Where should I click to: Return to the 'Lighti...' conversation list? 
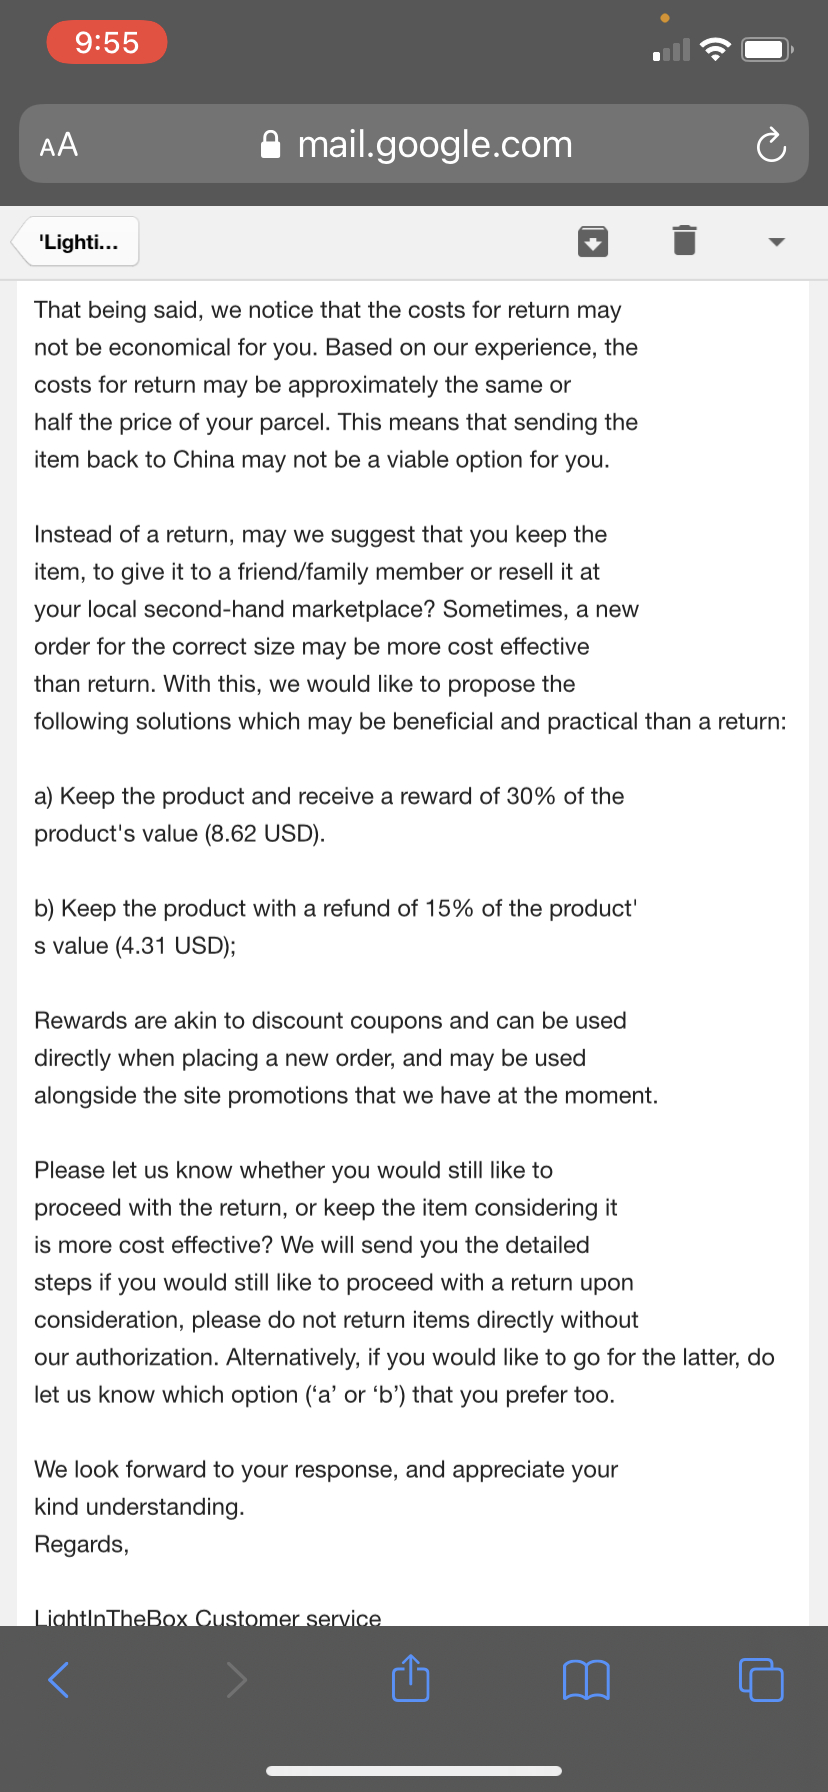click(x=77, y=242)
